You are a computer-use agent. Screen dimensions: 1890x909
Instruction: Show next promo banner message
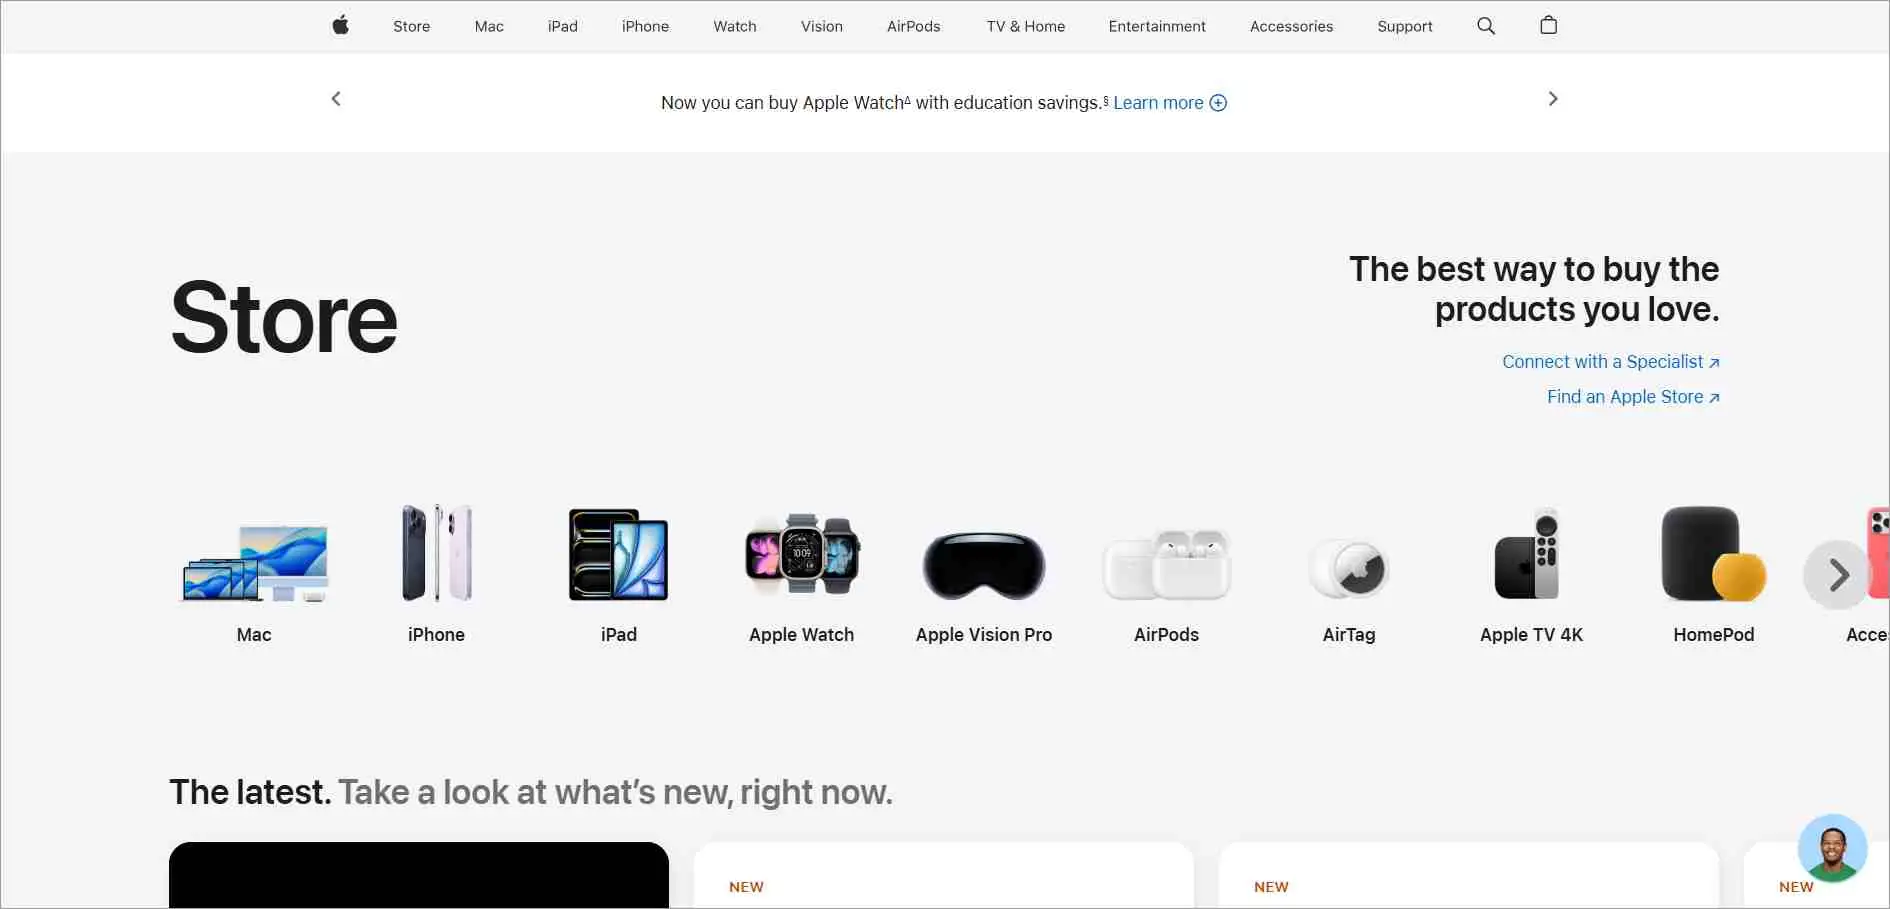tap(1553, 98)
